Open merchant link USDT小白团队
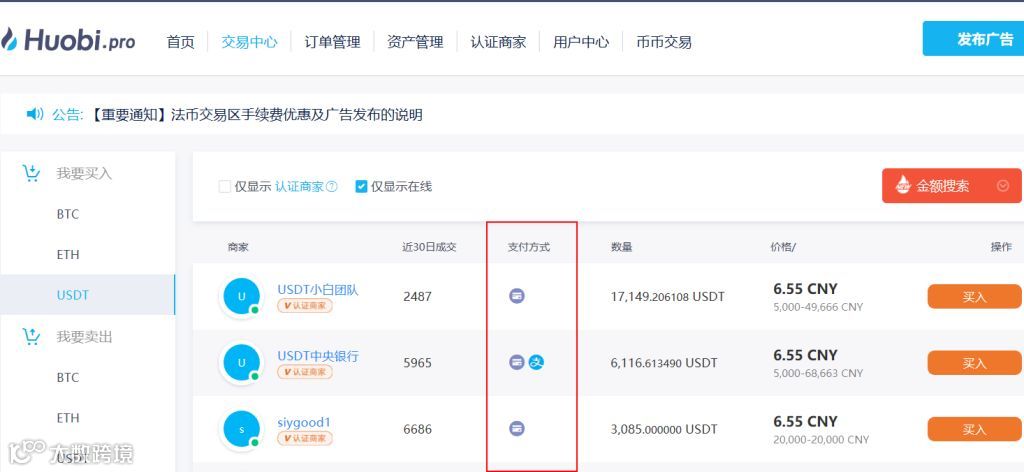Viewport: 1024px width, 472px height. point(318,289)
